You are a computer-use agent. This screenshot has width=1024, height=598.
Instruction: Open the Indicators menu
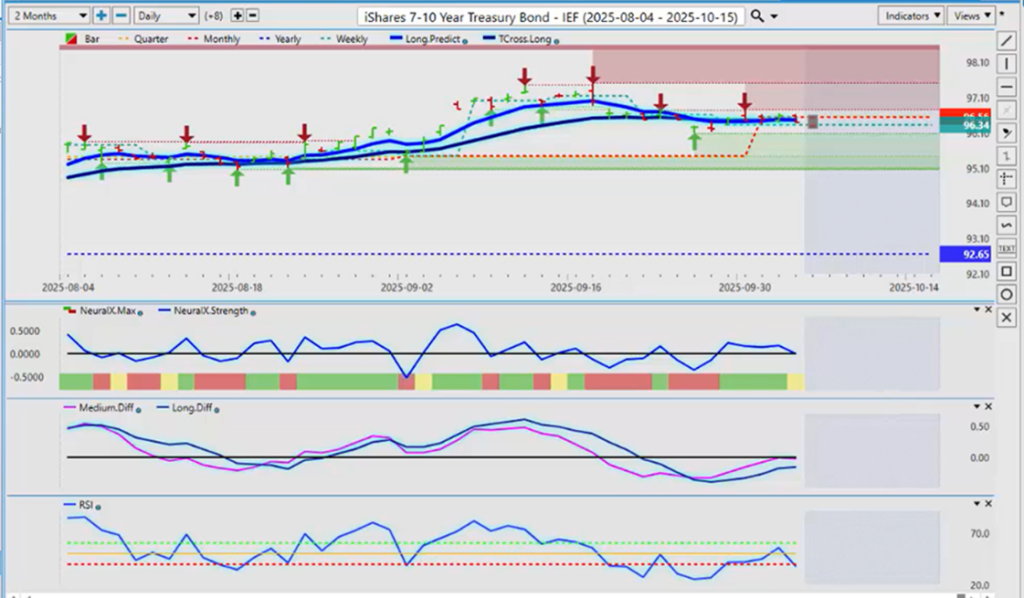(x=911, y=16)
